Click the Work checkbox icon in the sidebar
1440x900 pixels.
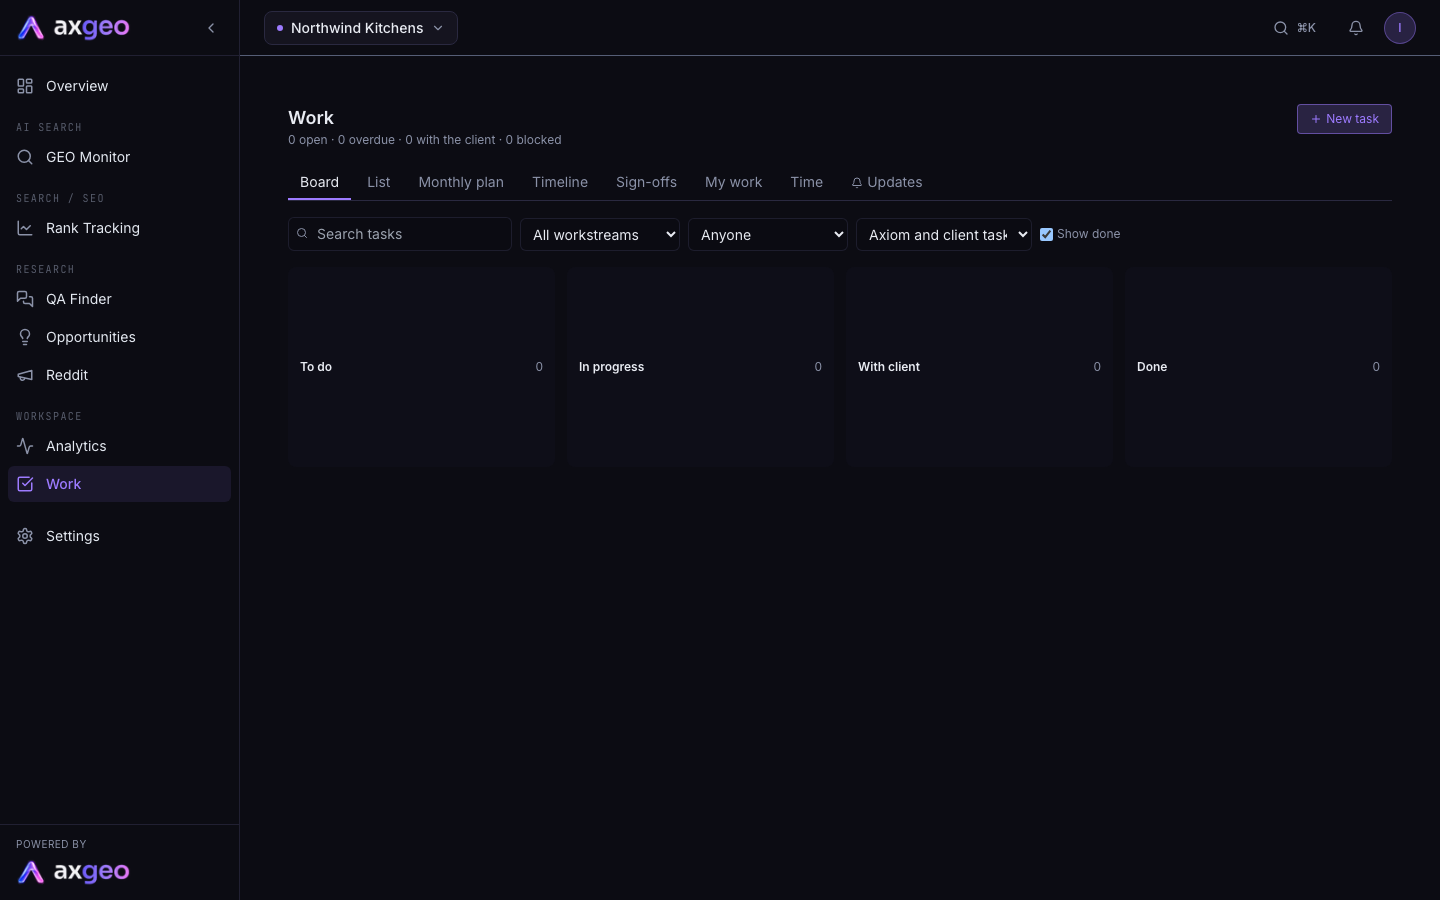[25, 484]
